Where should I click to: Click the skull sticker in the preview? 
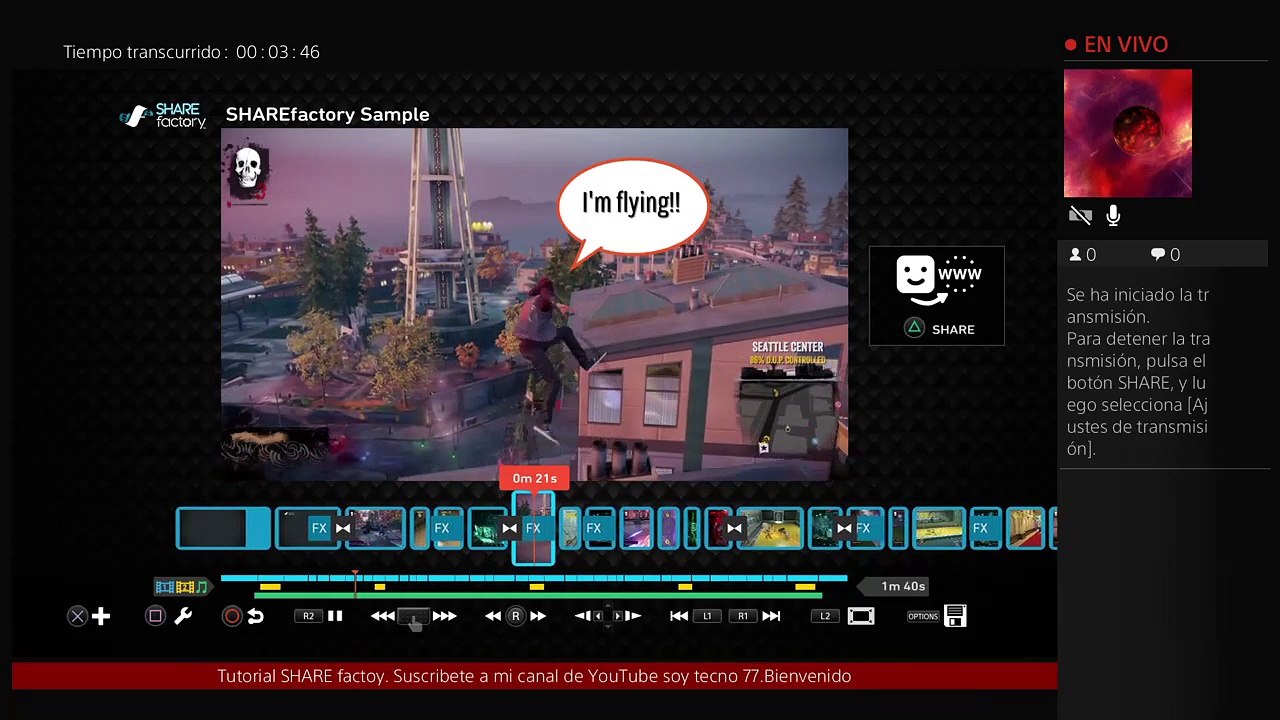pyautogui.click(x=248, y=170)
